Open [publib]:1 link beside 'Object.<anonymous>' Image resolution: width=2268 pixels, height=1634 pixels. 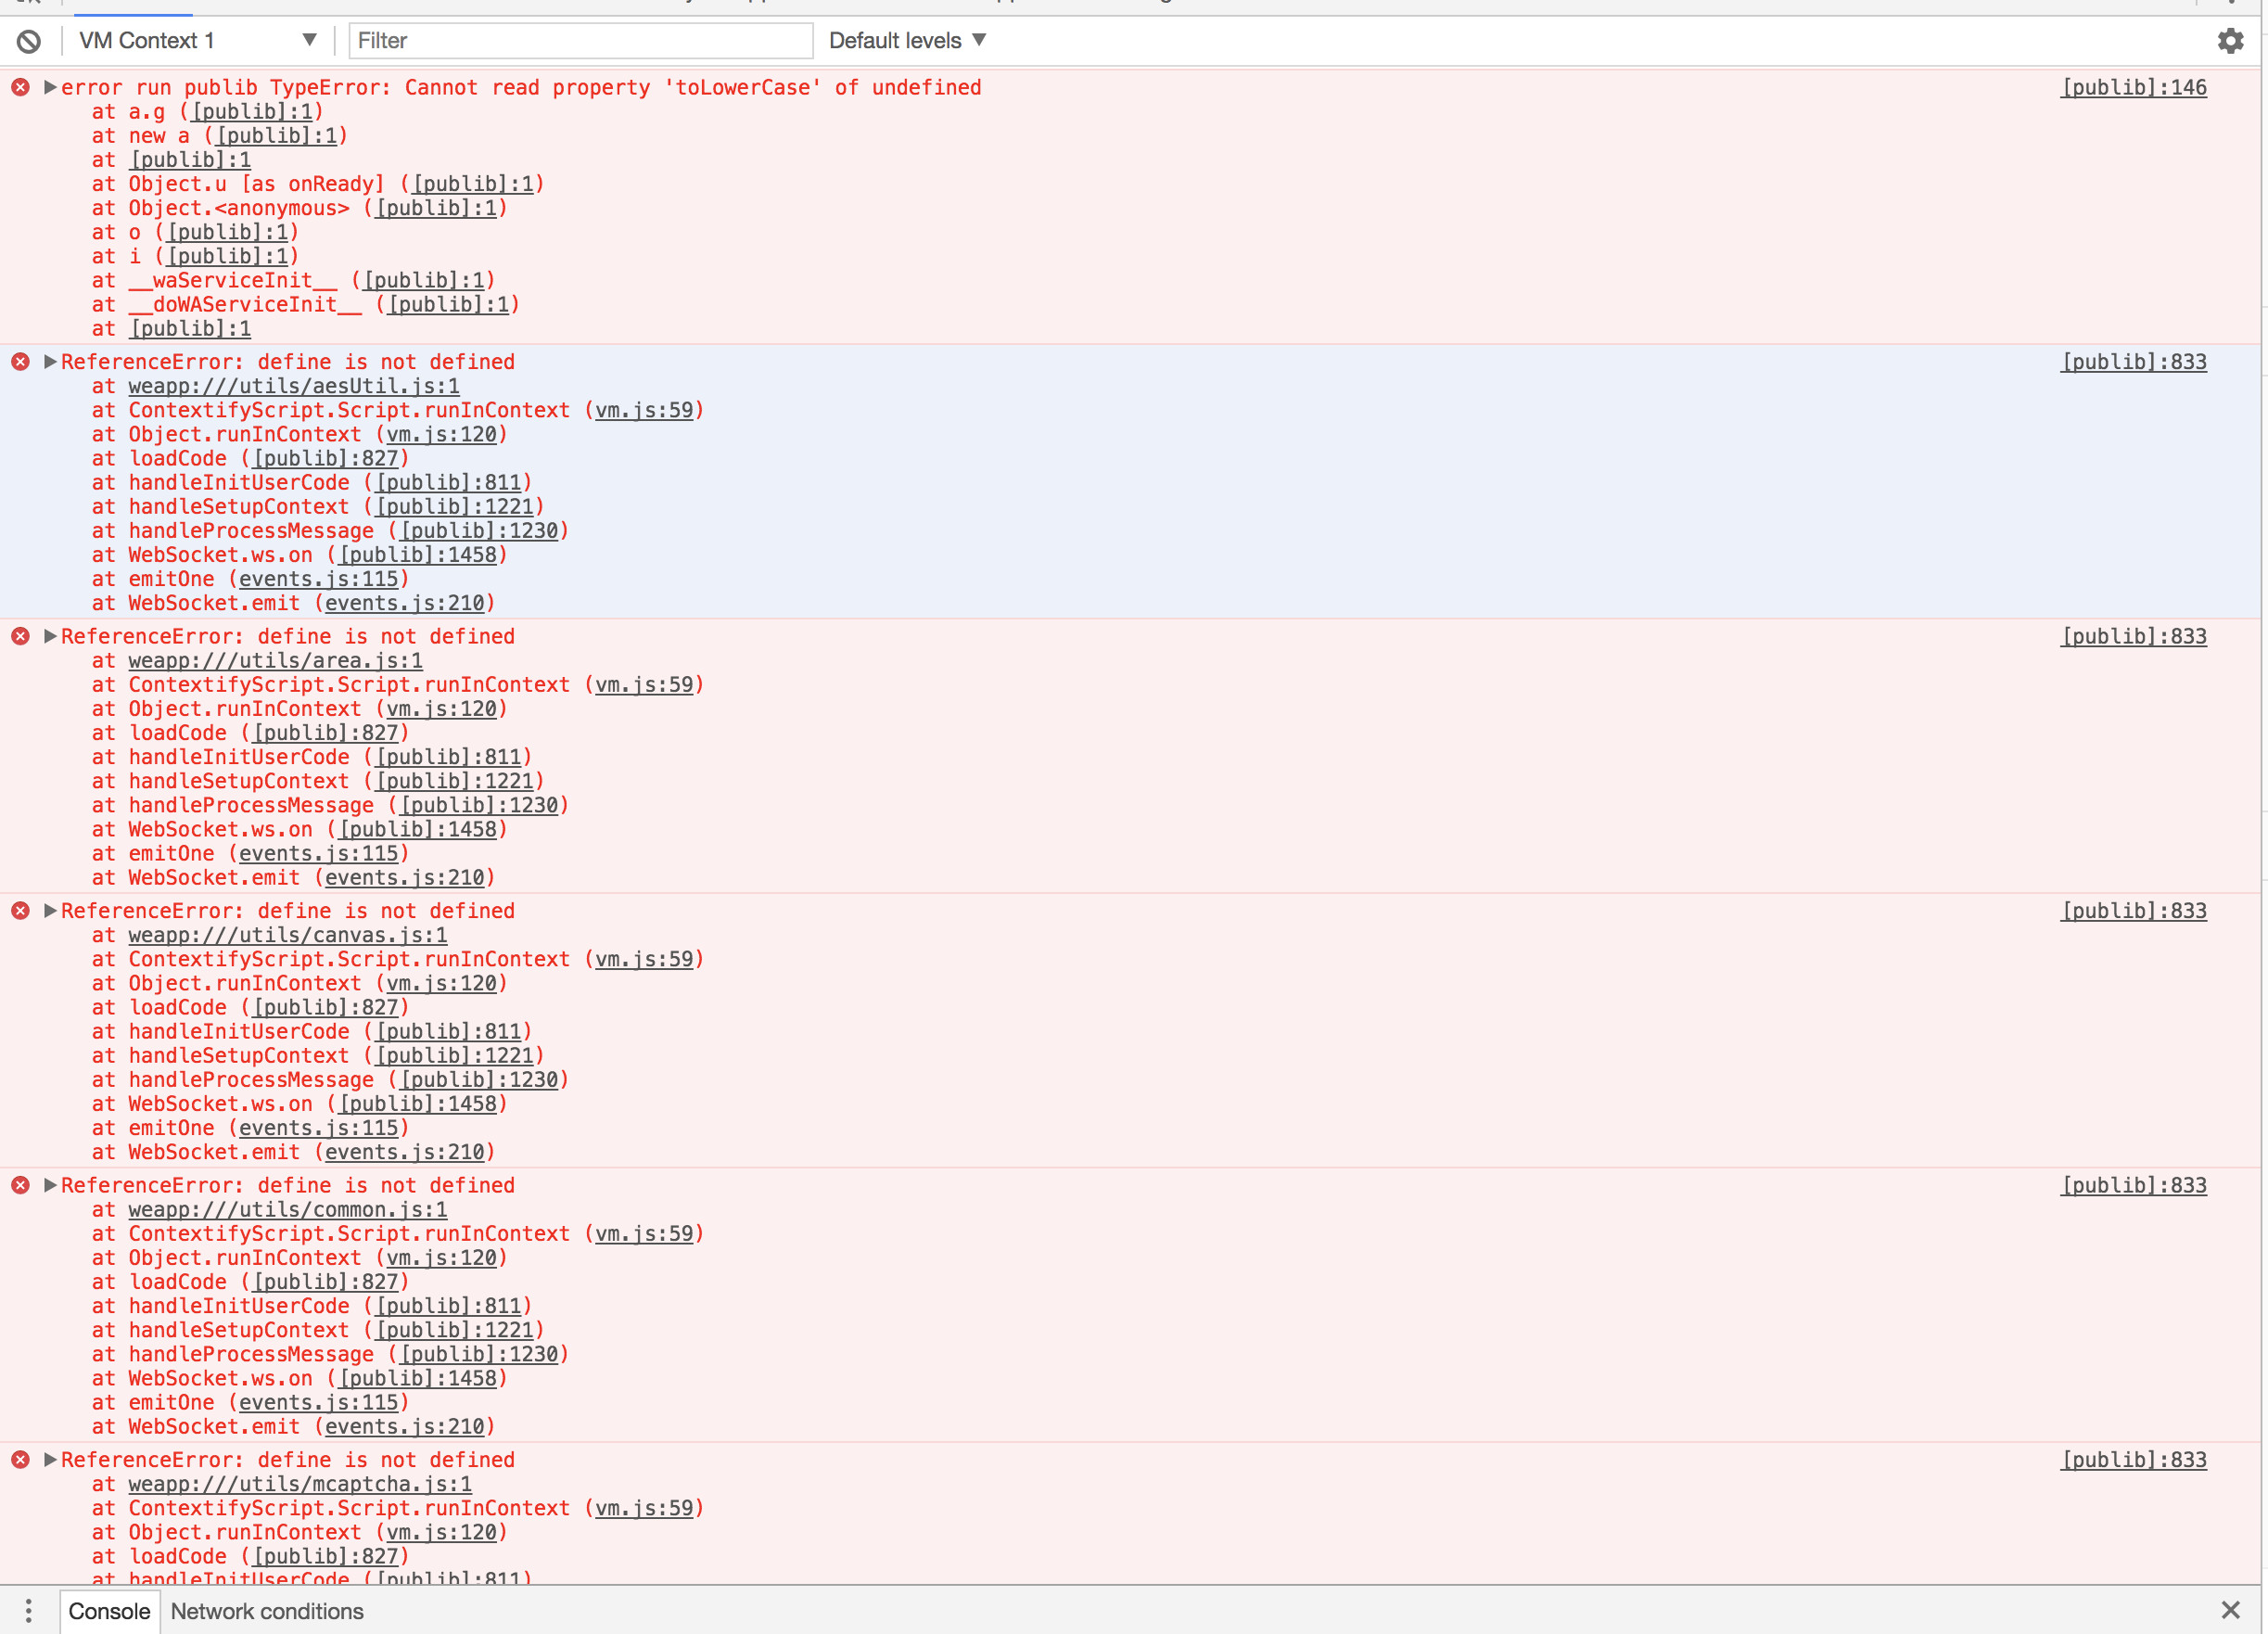click(x=436, y=208)
